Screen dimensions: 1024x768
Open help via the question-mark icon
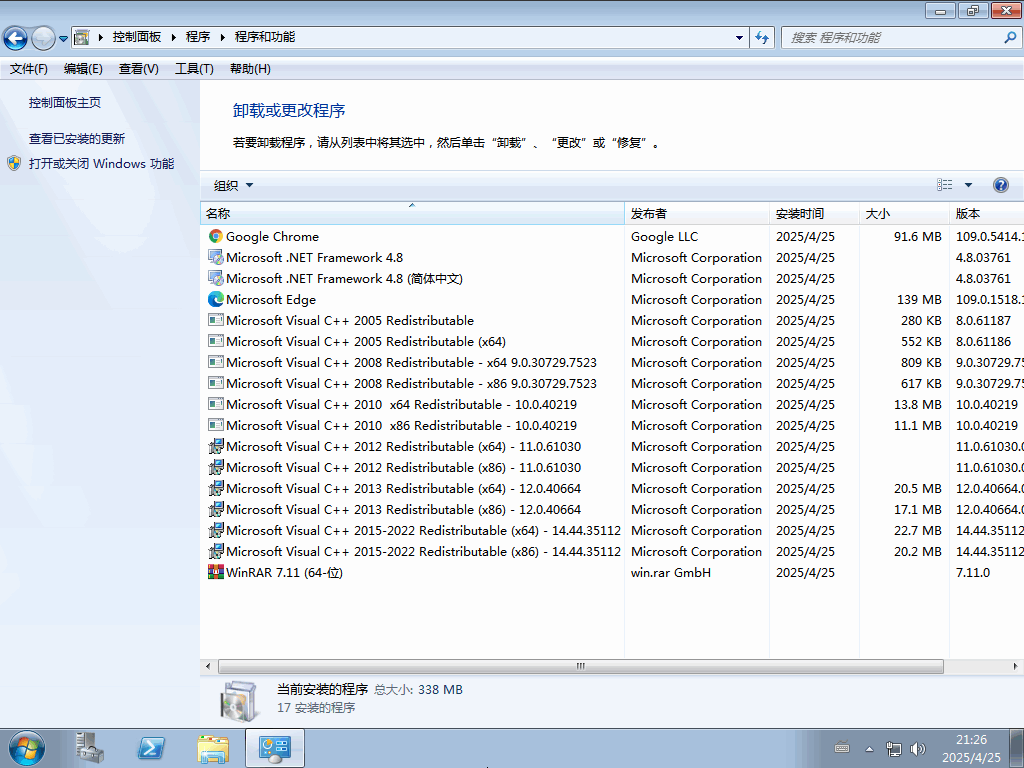click(1001, 184)
